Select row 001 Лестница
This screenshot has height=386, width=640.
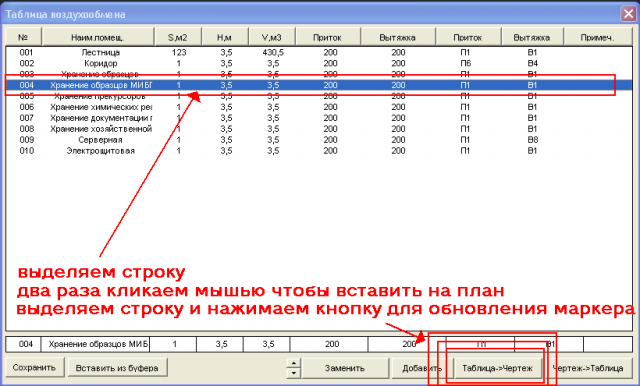318,52
